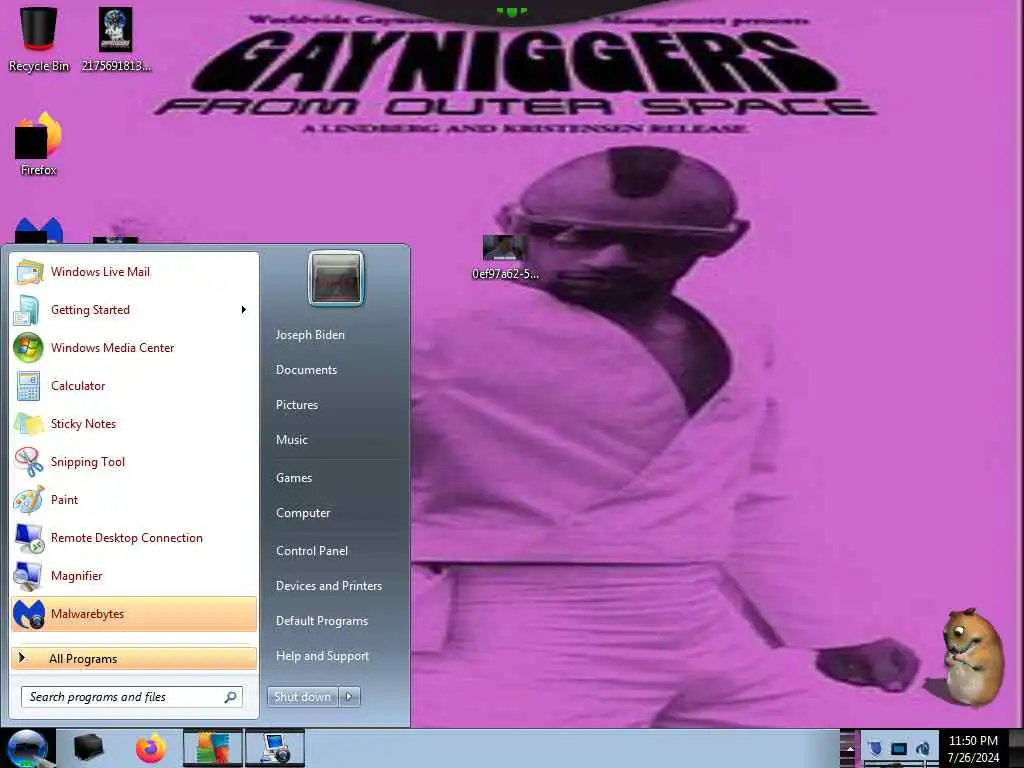Launch Paint from the Start menu
Viewport: 1024px width, 768px height.
(134, 500)
